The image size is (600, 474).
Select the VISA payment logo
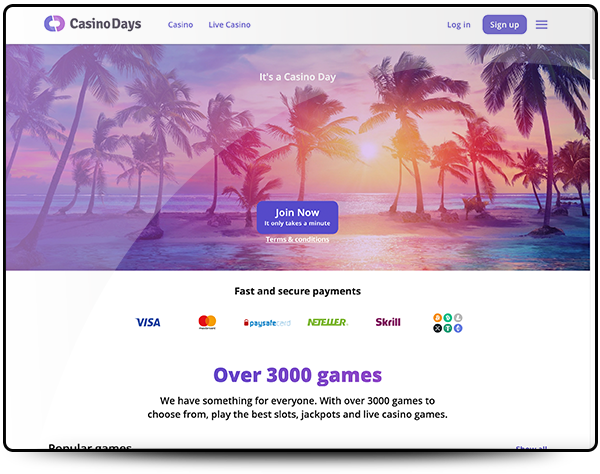coord(148,323)
